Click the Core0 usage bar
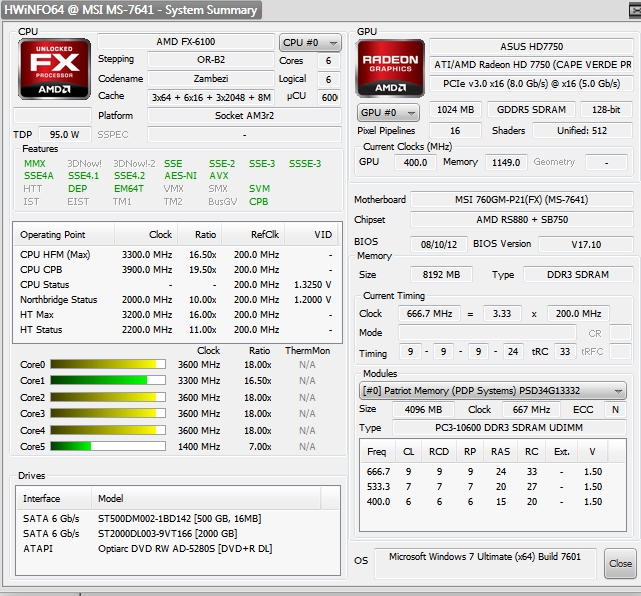641x596 pixels. [108, 364]
